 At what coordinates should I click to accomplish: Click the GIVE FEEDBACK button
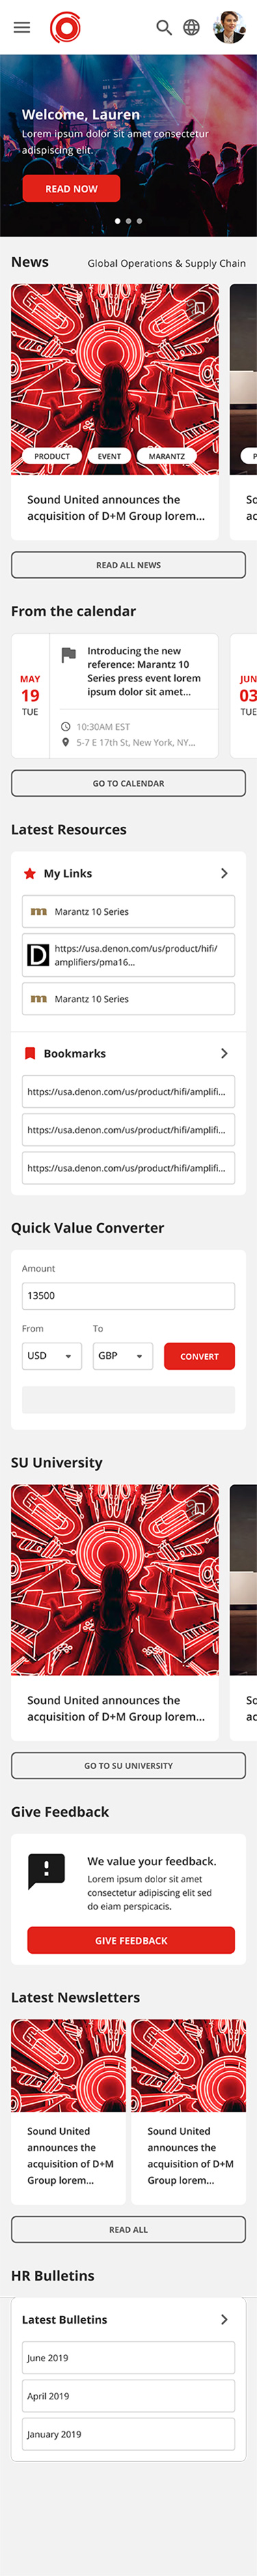click(x=131, y=1940)
